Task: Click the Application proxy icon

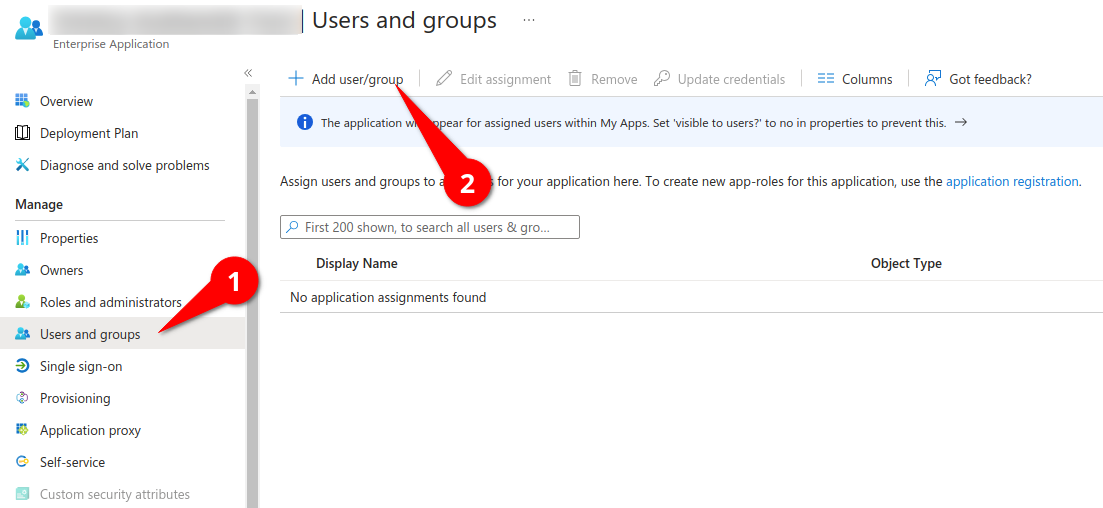Action: (22, 430)
